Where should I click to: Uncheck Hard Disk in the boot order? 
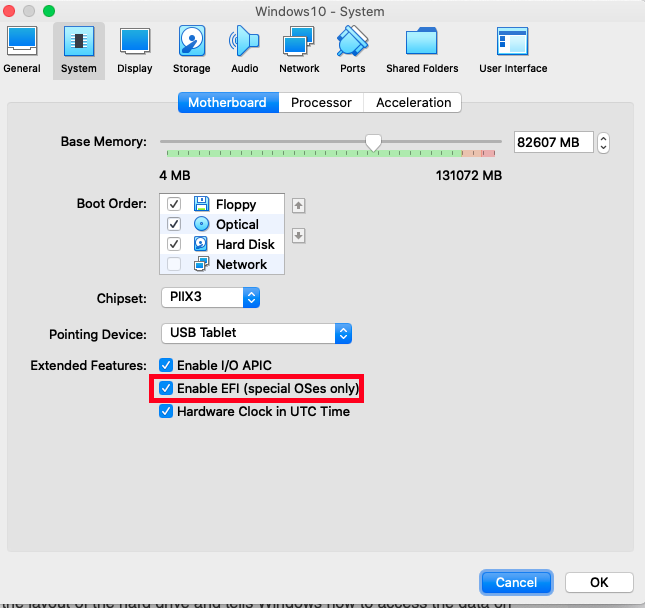pos(174,244)
